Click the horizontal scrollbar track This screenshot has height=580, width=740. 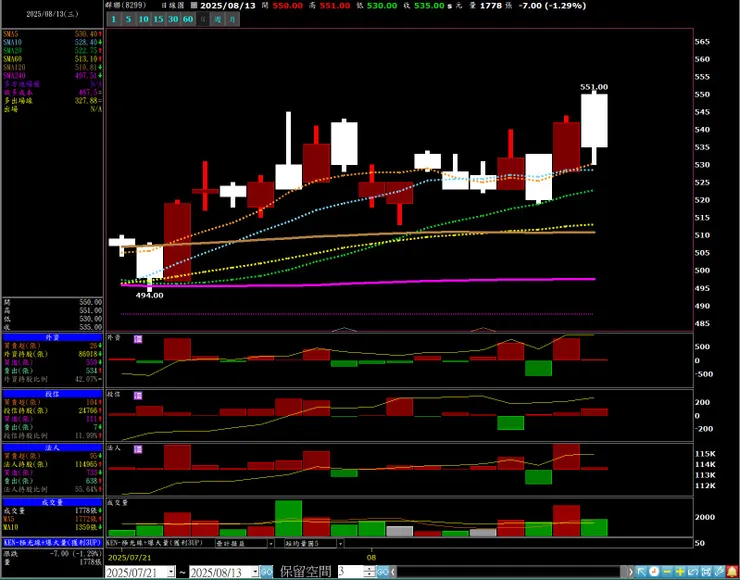tap(509, 572)
